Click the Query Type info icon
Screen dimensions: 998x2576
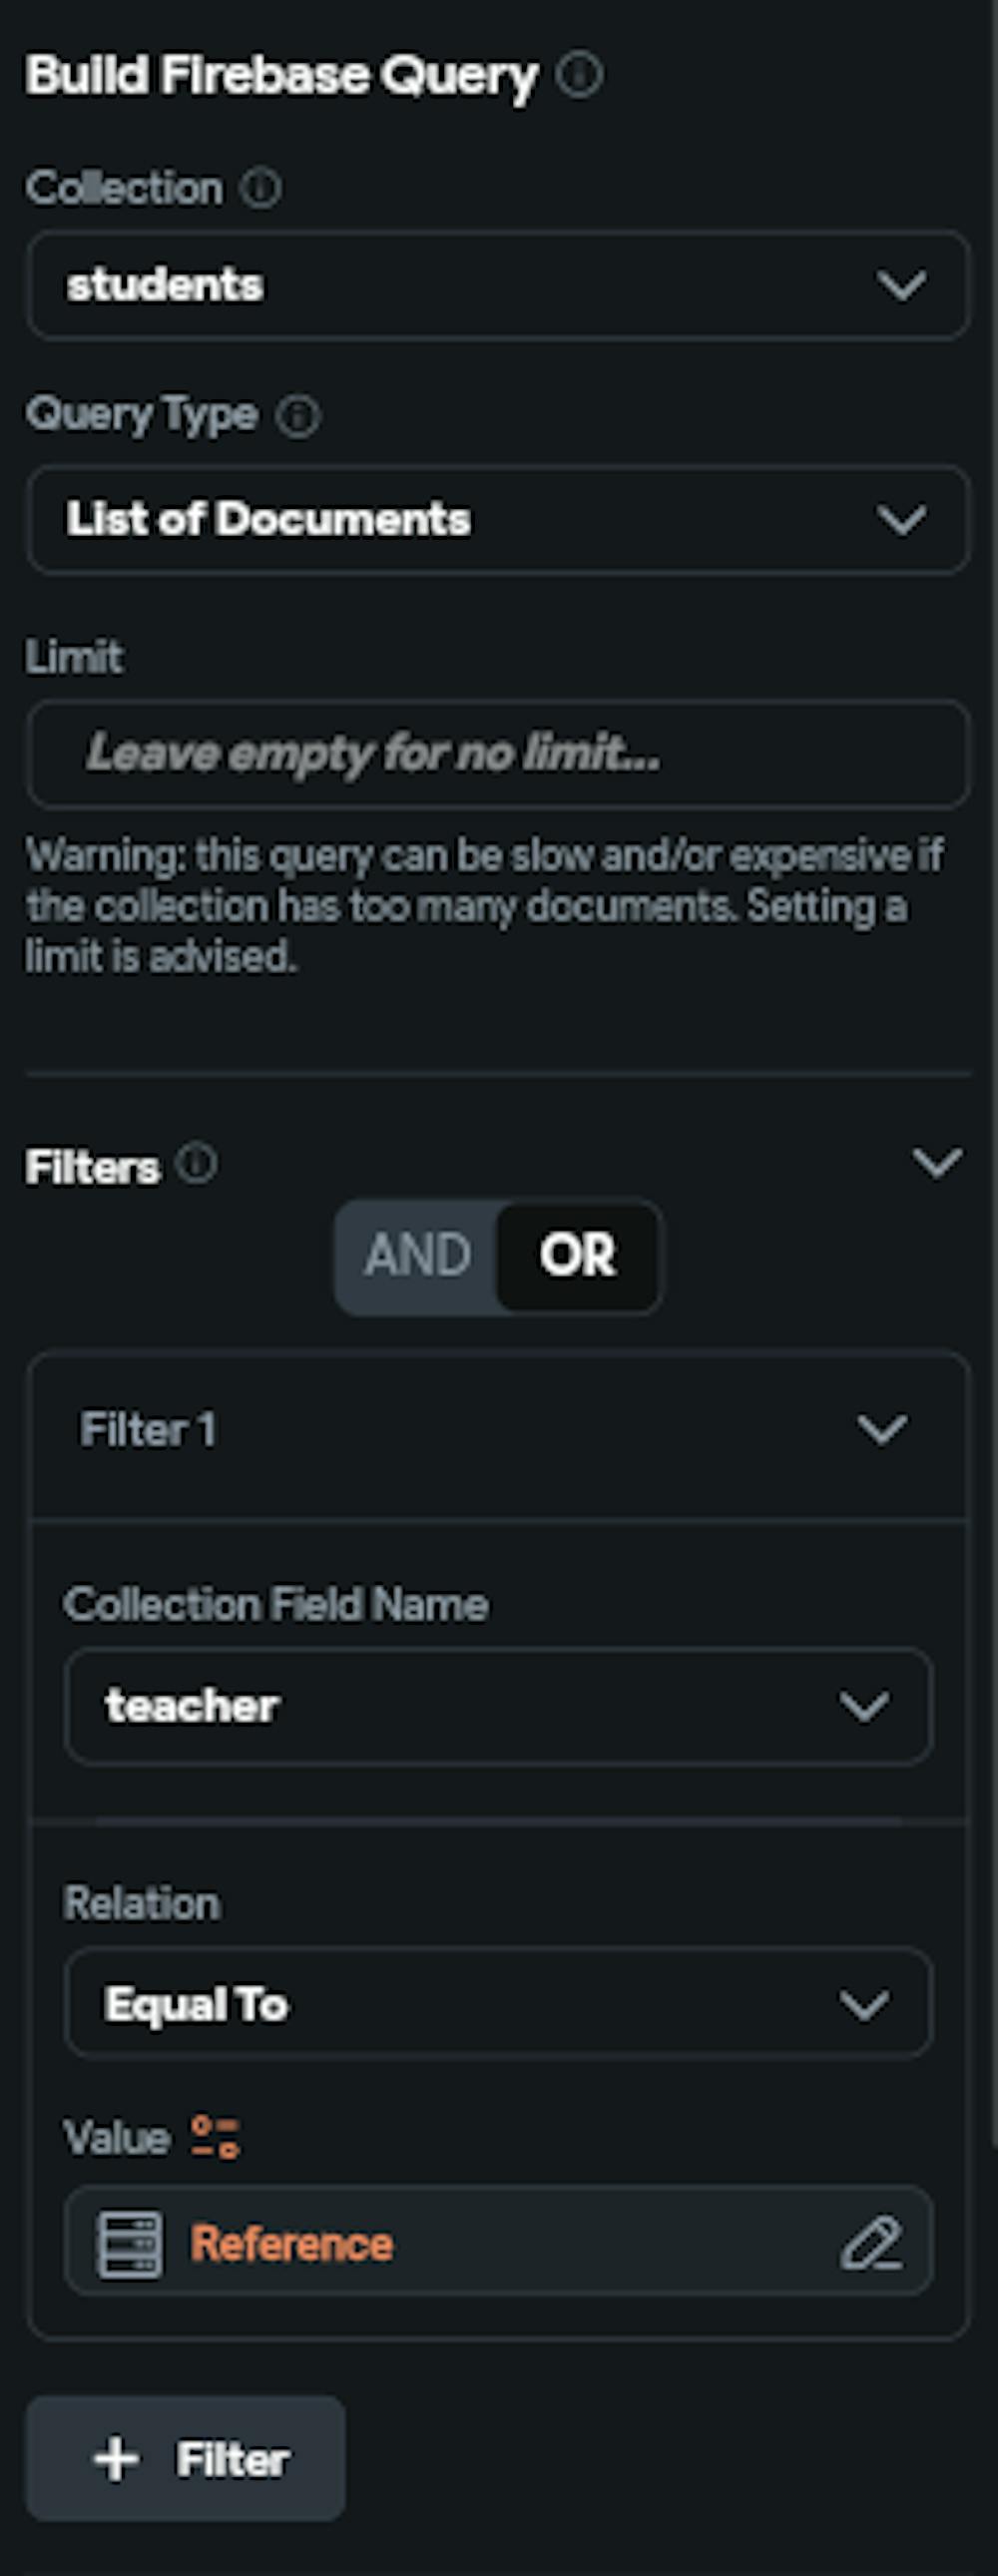pos(298,415)
